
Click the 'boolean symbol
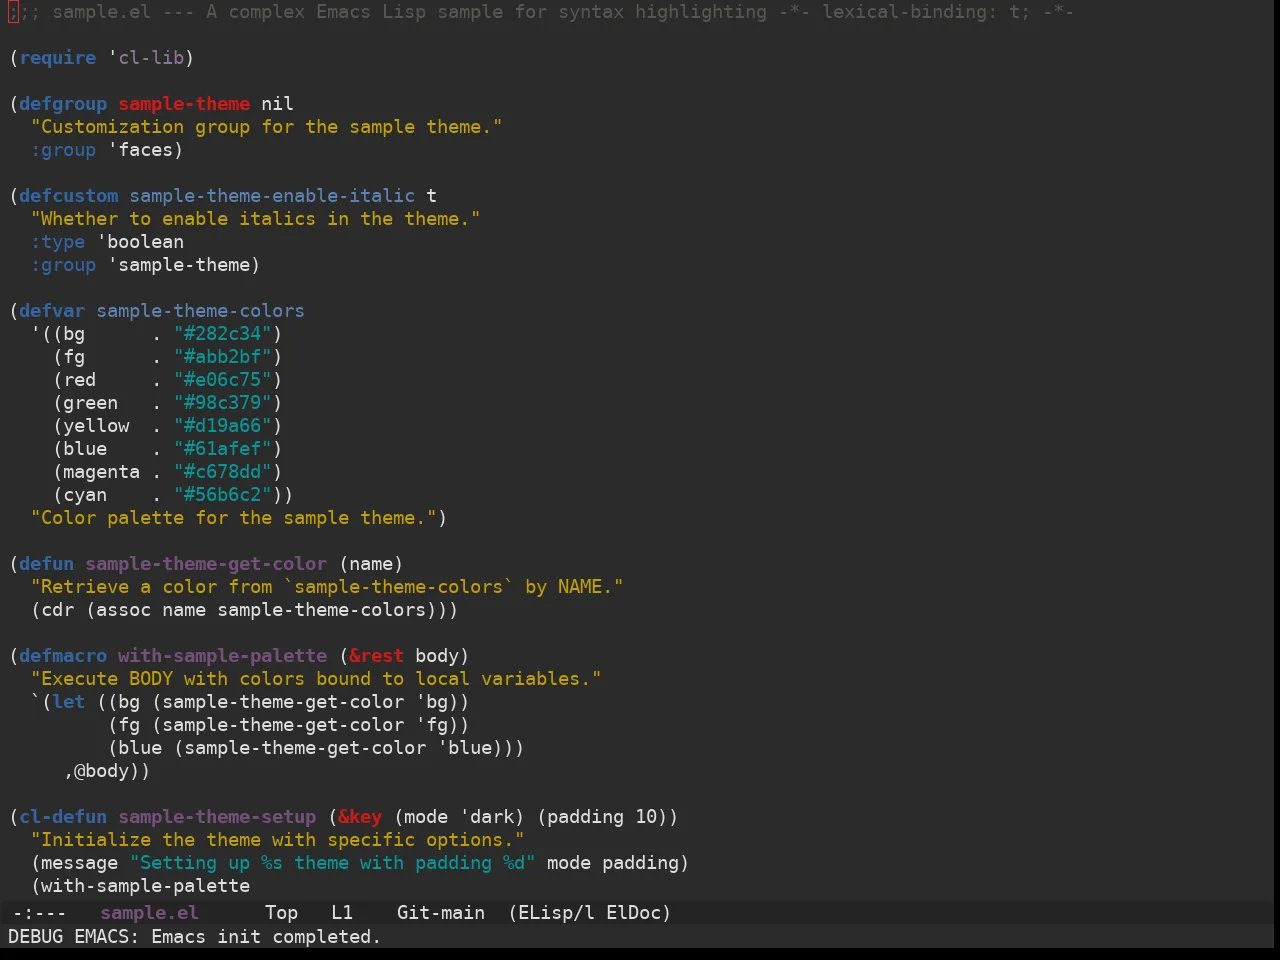click(x=140, y=242)
